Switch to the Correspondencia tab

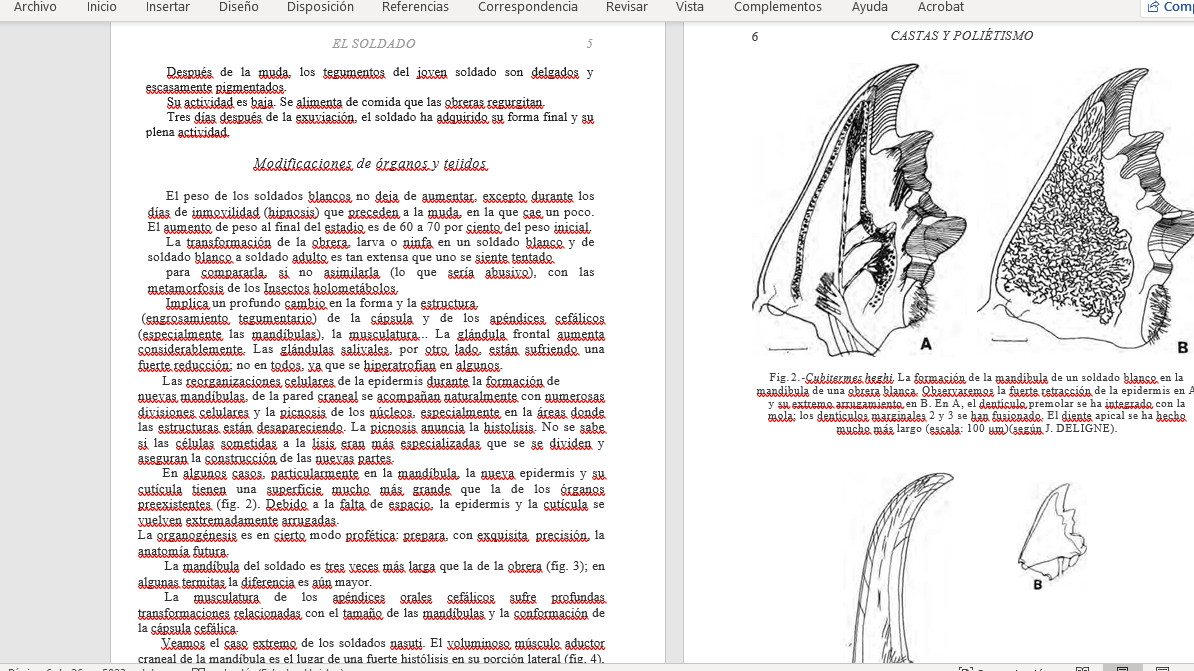coord(527,7)
